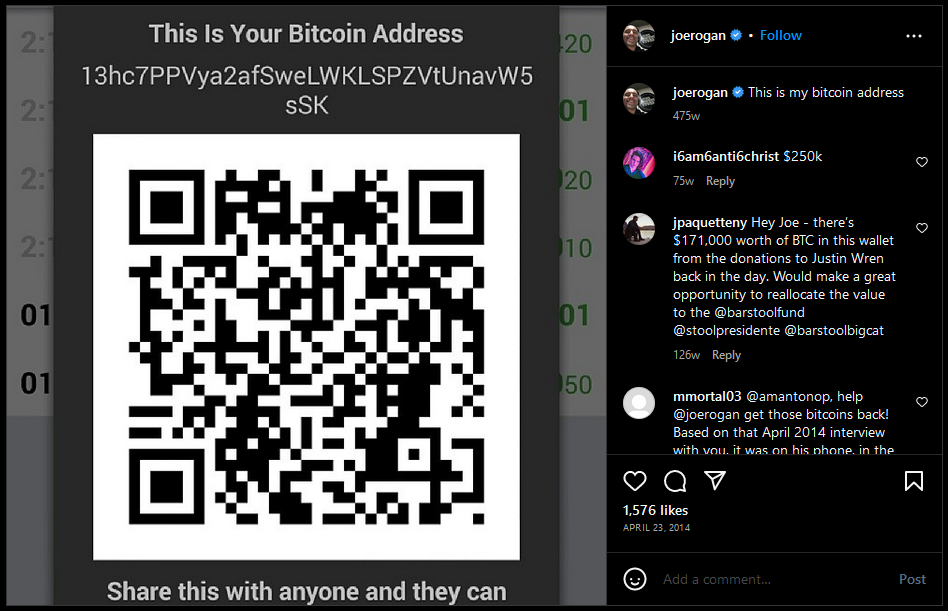The width and height of the screenshot is (948, 611).
Task: Click the Follow link beside joerogan
Action: 781,36
